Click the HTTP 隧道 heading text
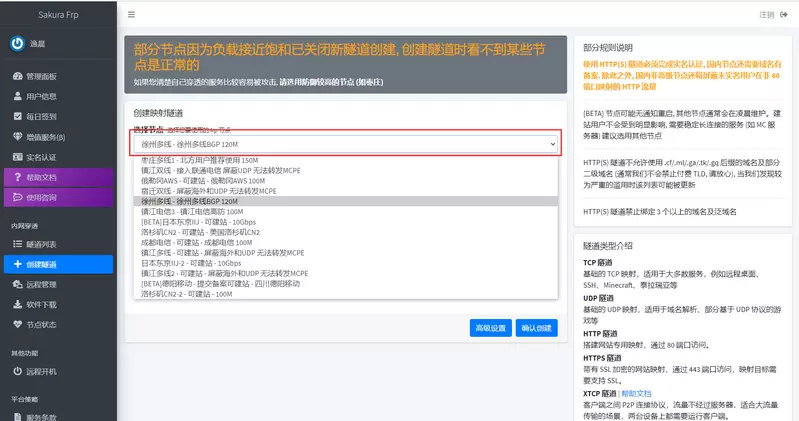This screenshot has width=799, height=421. (x=600, y=333)
